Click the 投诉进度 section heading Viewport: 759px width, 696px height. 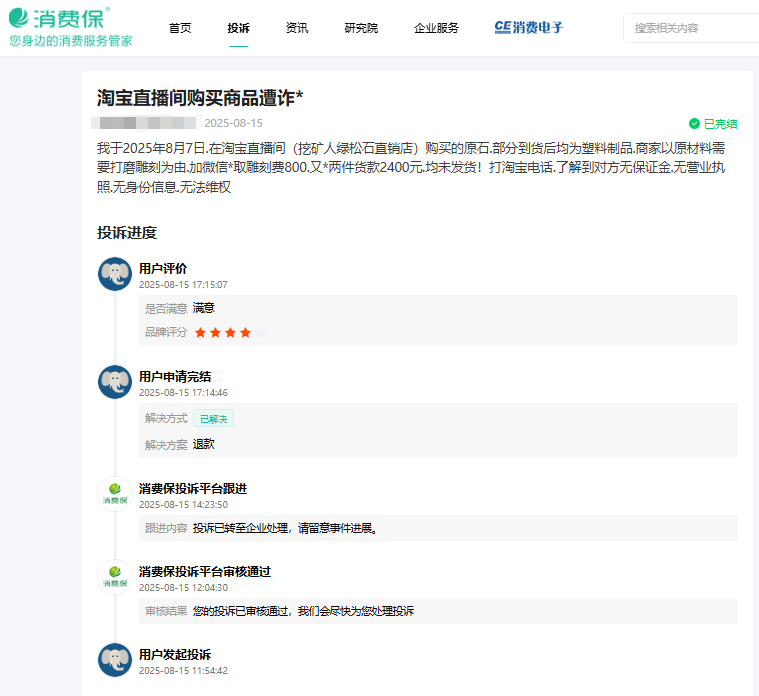[127, 233]
